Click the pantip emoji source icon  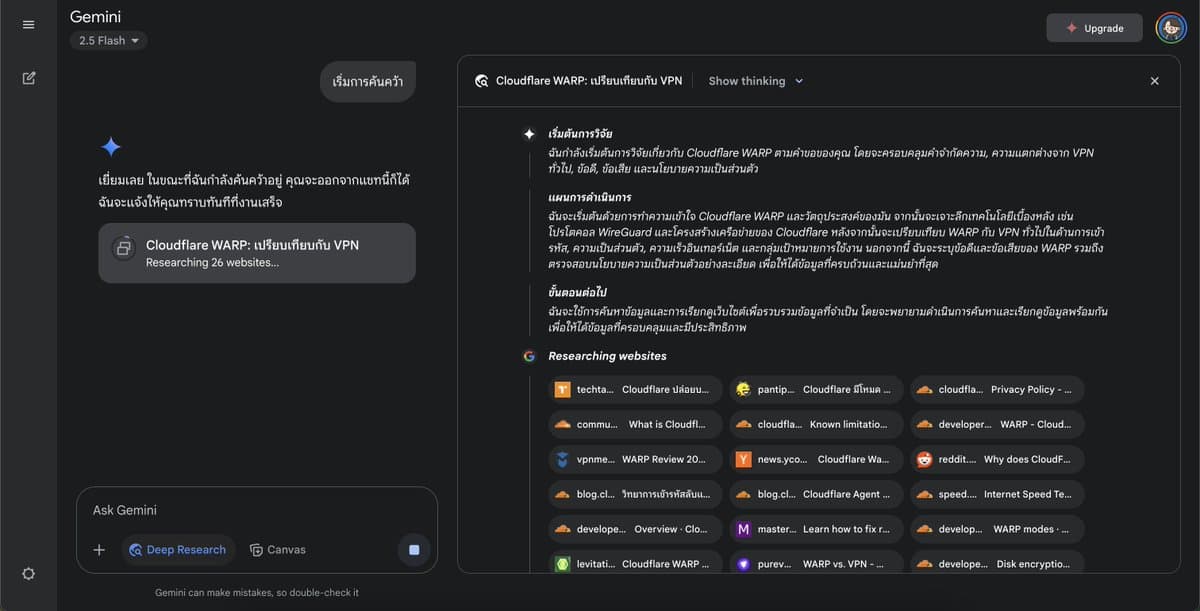(x=743, y=389)
